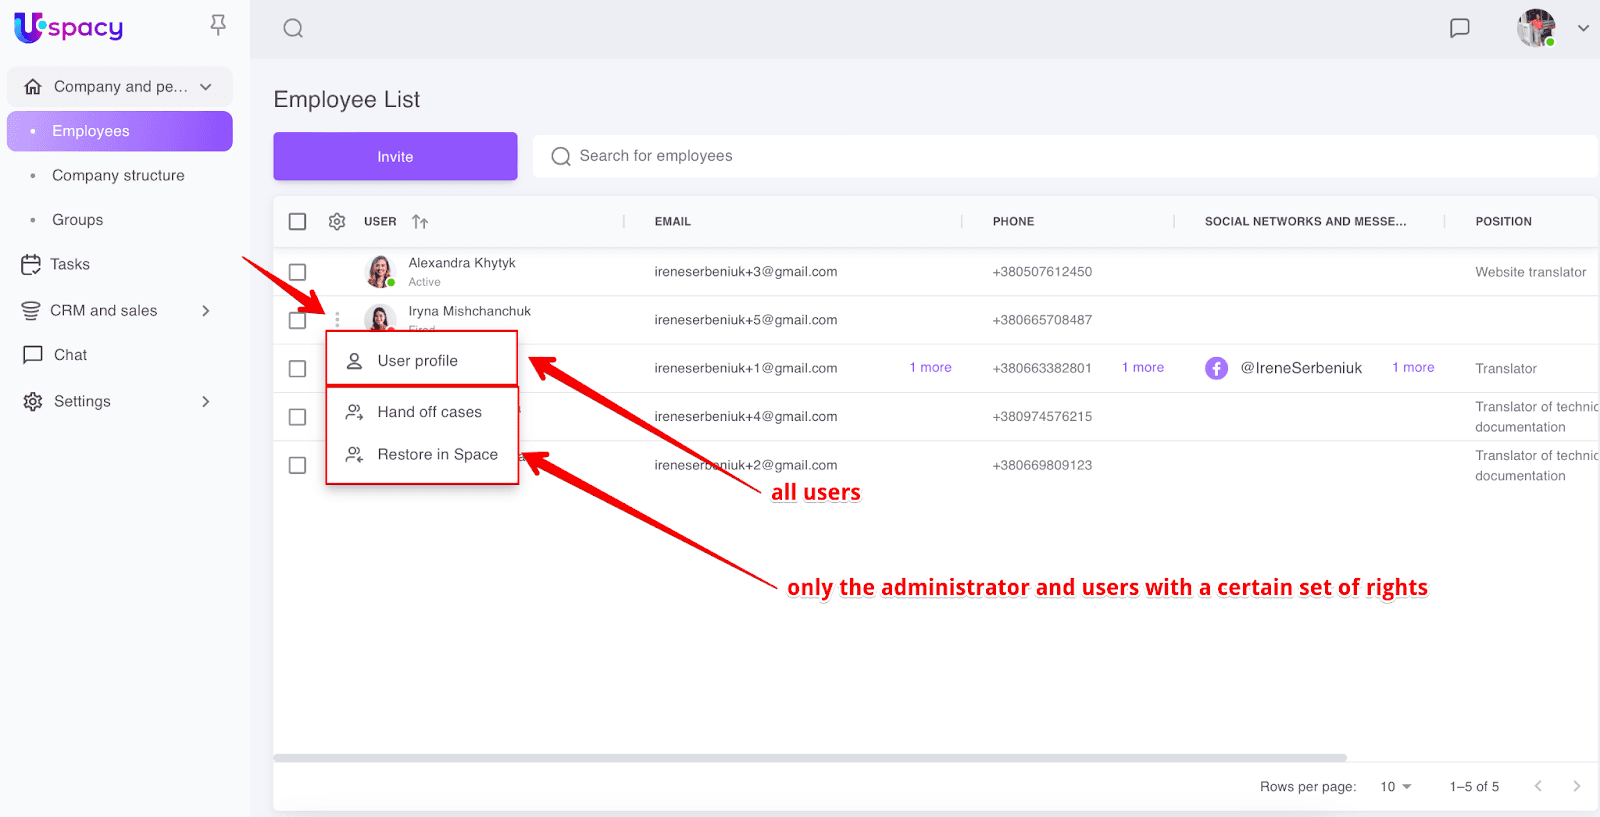
Task: Click the table settings gear icon
Action: coord(337,222)
